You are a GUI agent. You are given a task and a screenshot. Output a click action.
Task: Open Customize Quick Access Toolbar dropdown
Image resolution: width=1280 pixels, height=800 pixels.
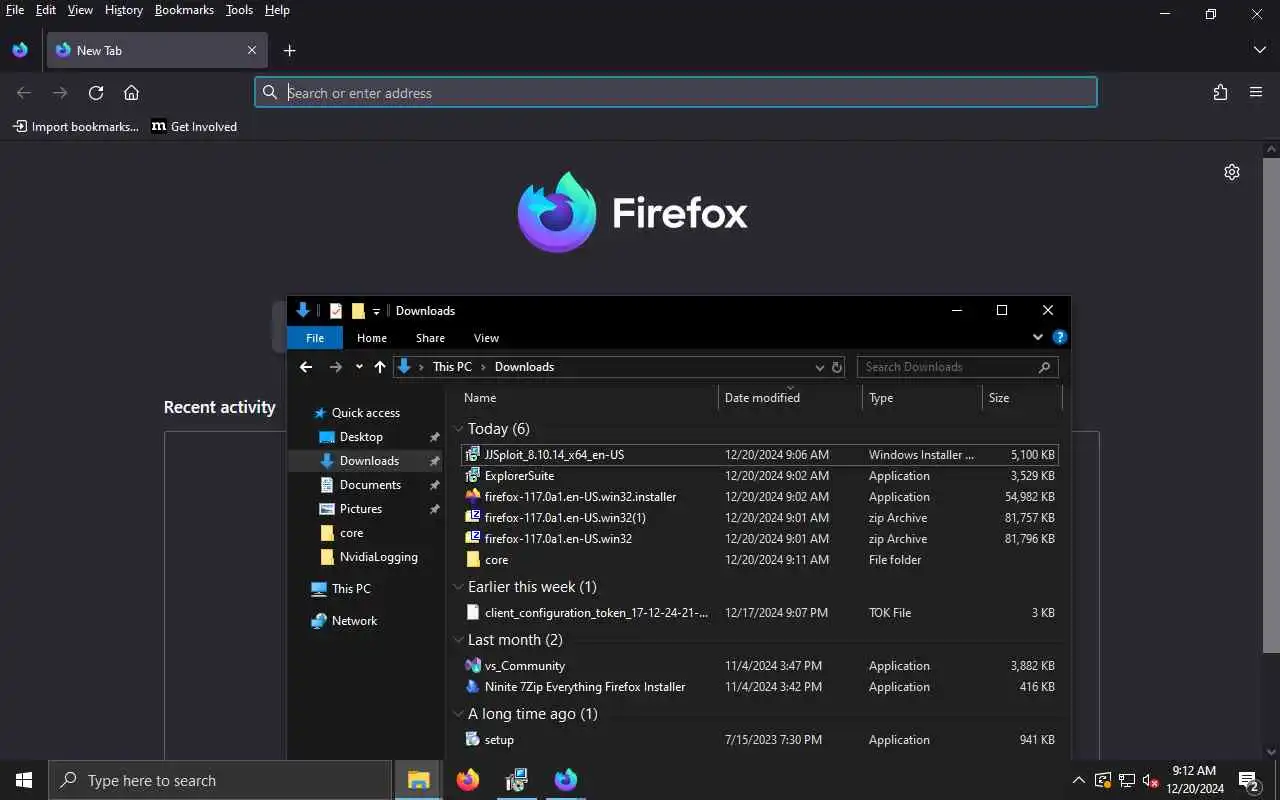click(x=376, y=311)
